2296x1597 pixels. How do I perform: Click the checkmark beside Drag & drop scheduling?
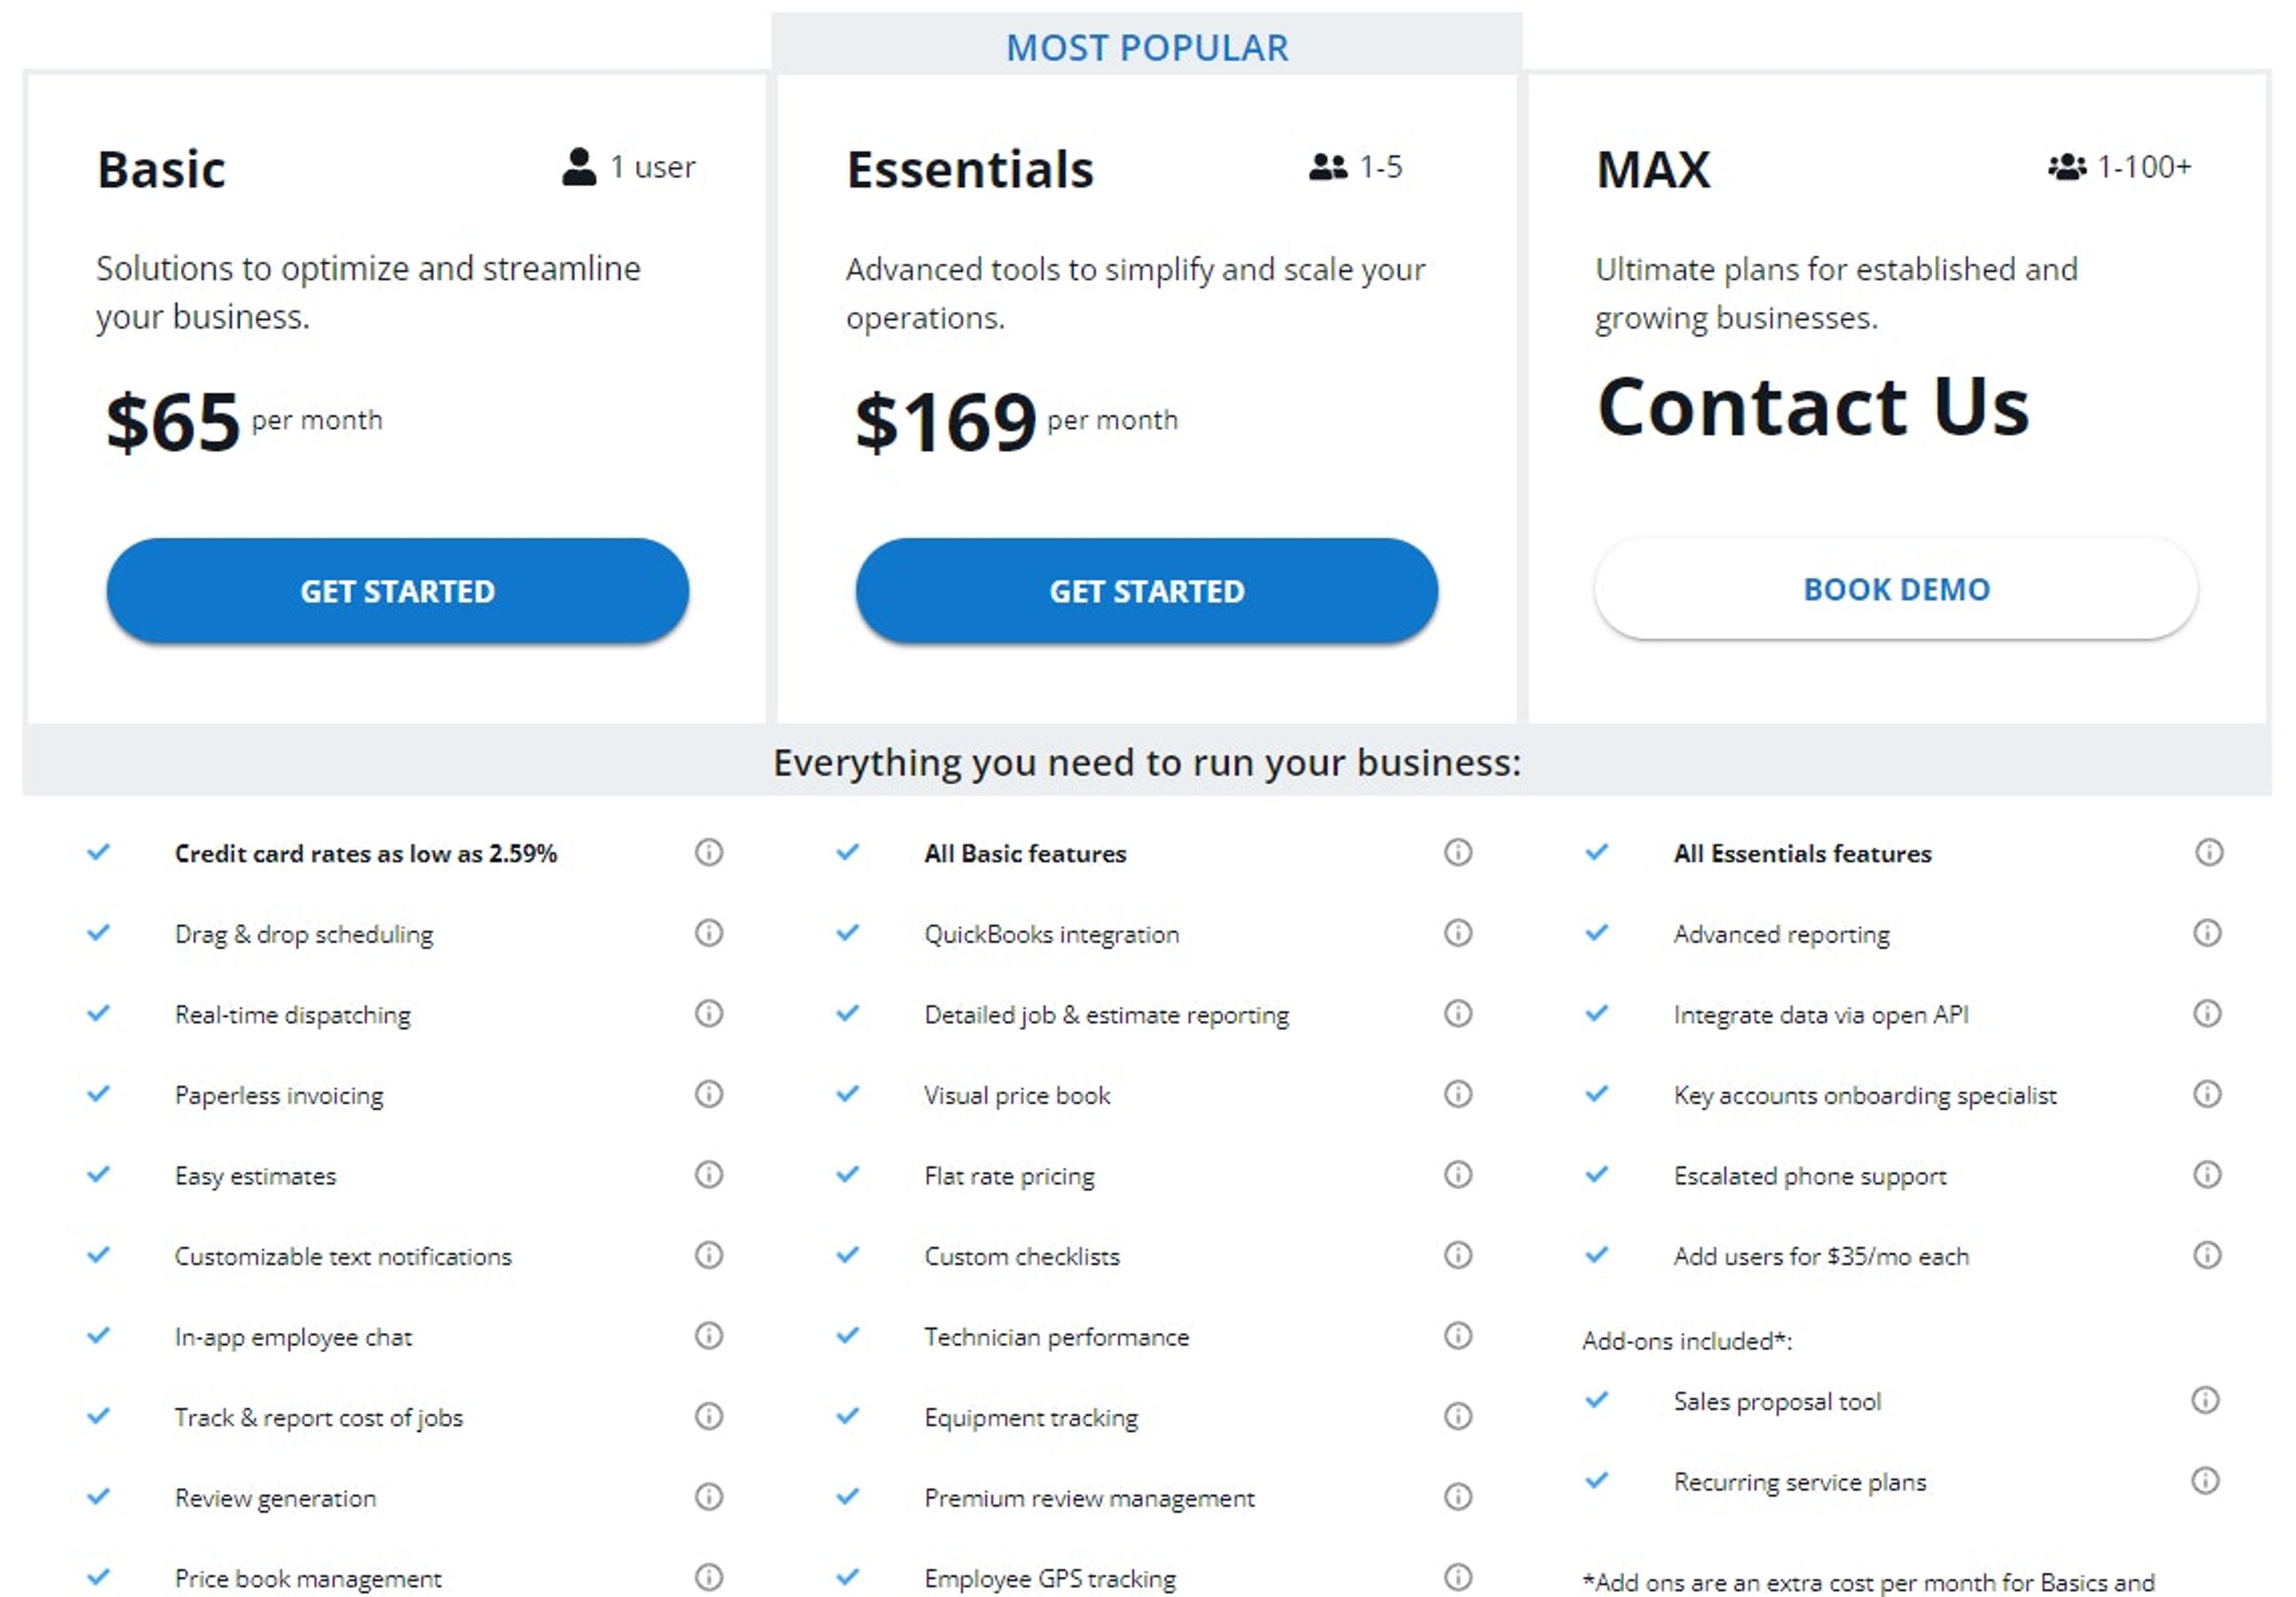pyautogui.click(x=99, y=933)
